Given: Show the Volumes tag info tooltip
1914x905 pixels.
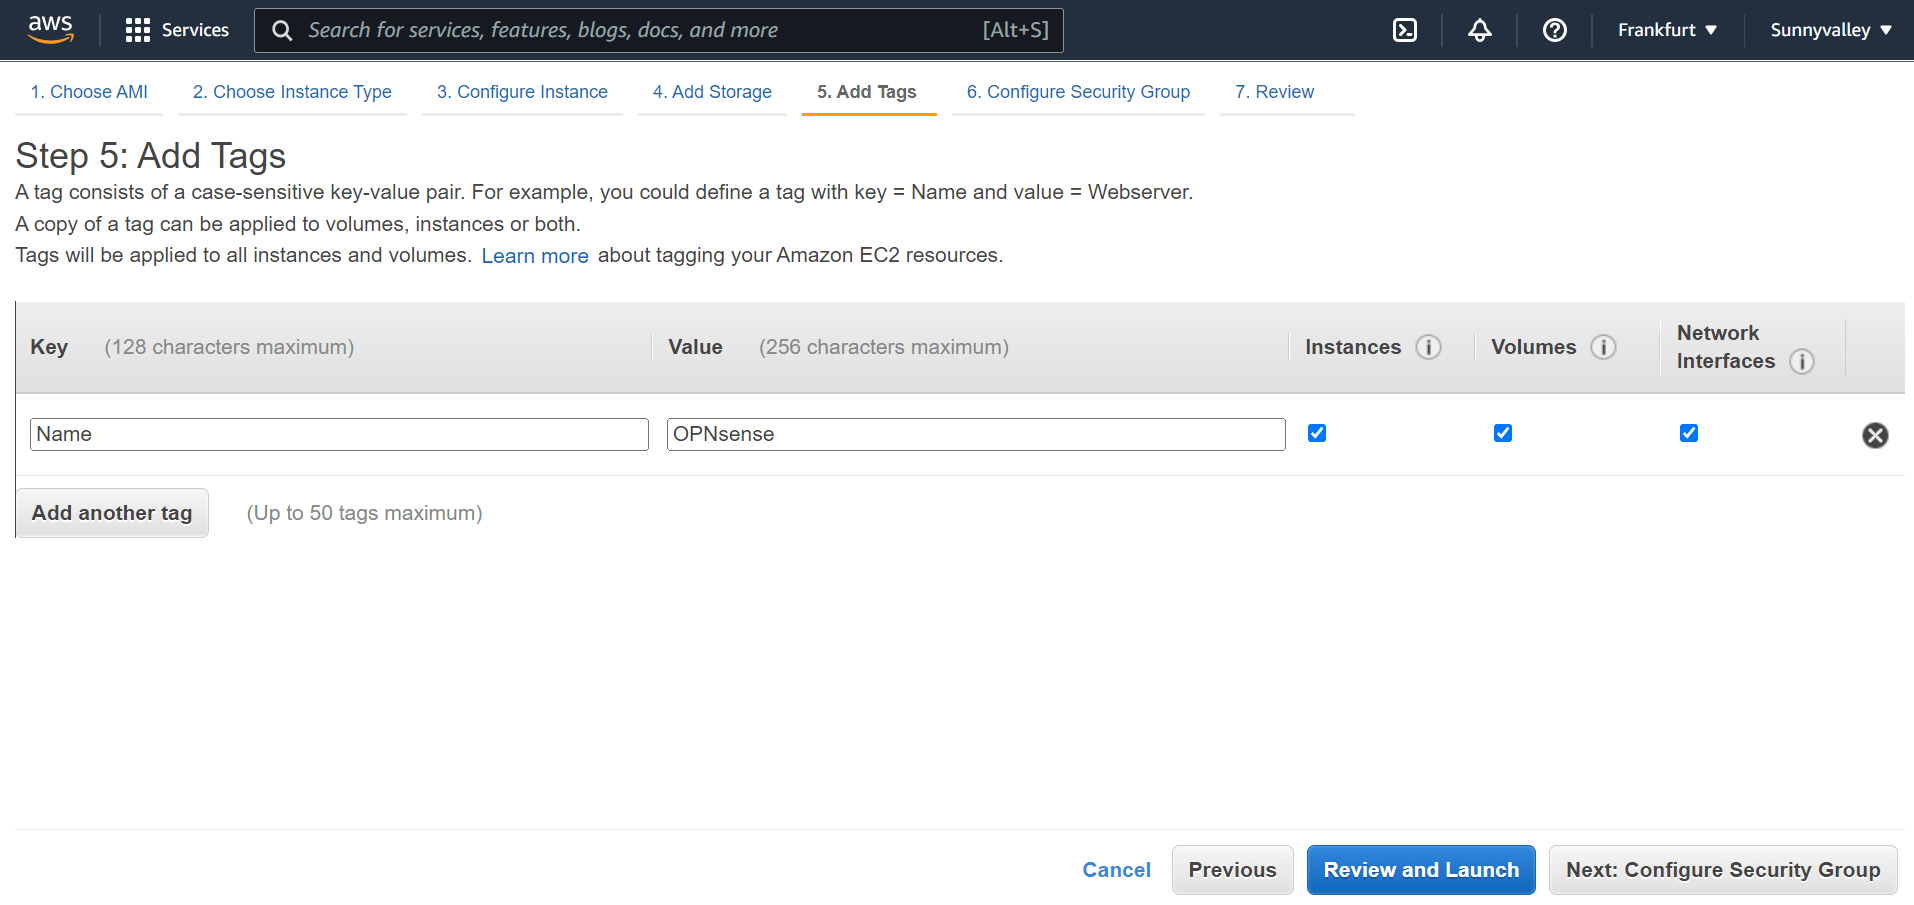Looking at the screenshot, I should point(1604,348).
